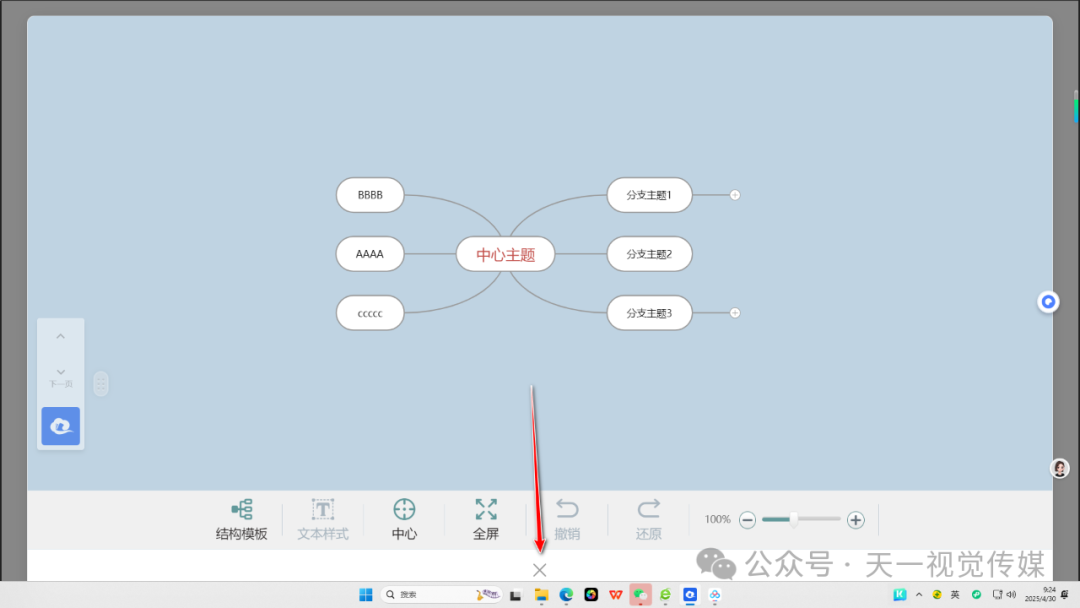Open the Windows Start menu
This screenshot has width=1080, height=608.
pos(365,595)
